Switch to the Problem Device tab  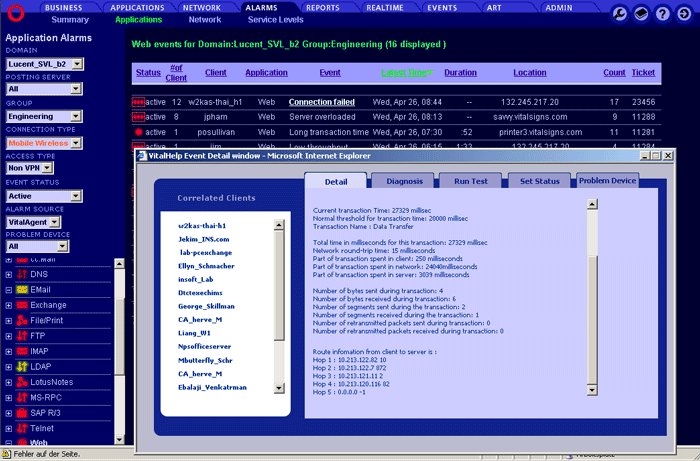(x=607, y=181)
